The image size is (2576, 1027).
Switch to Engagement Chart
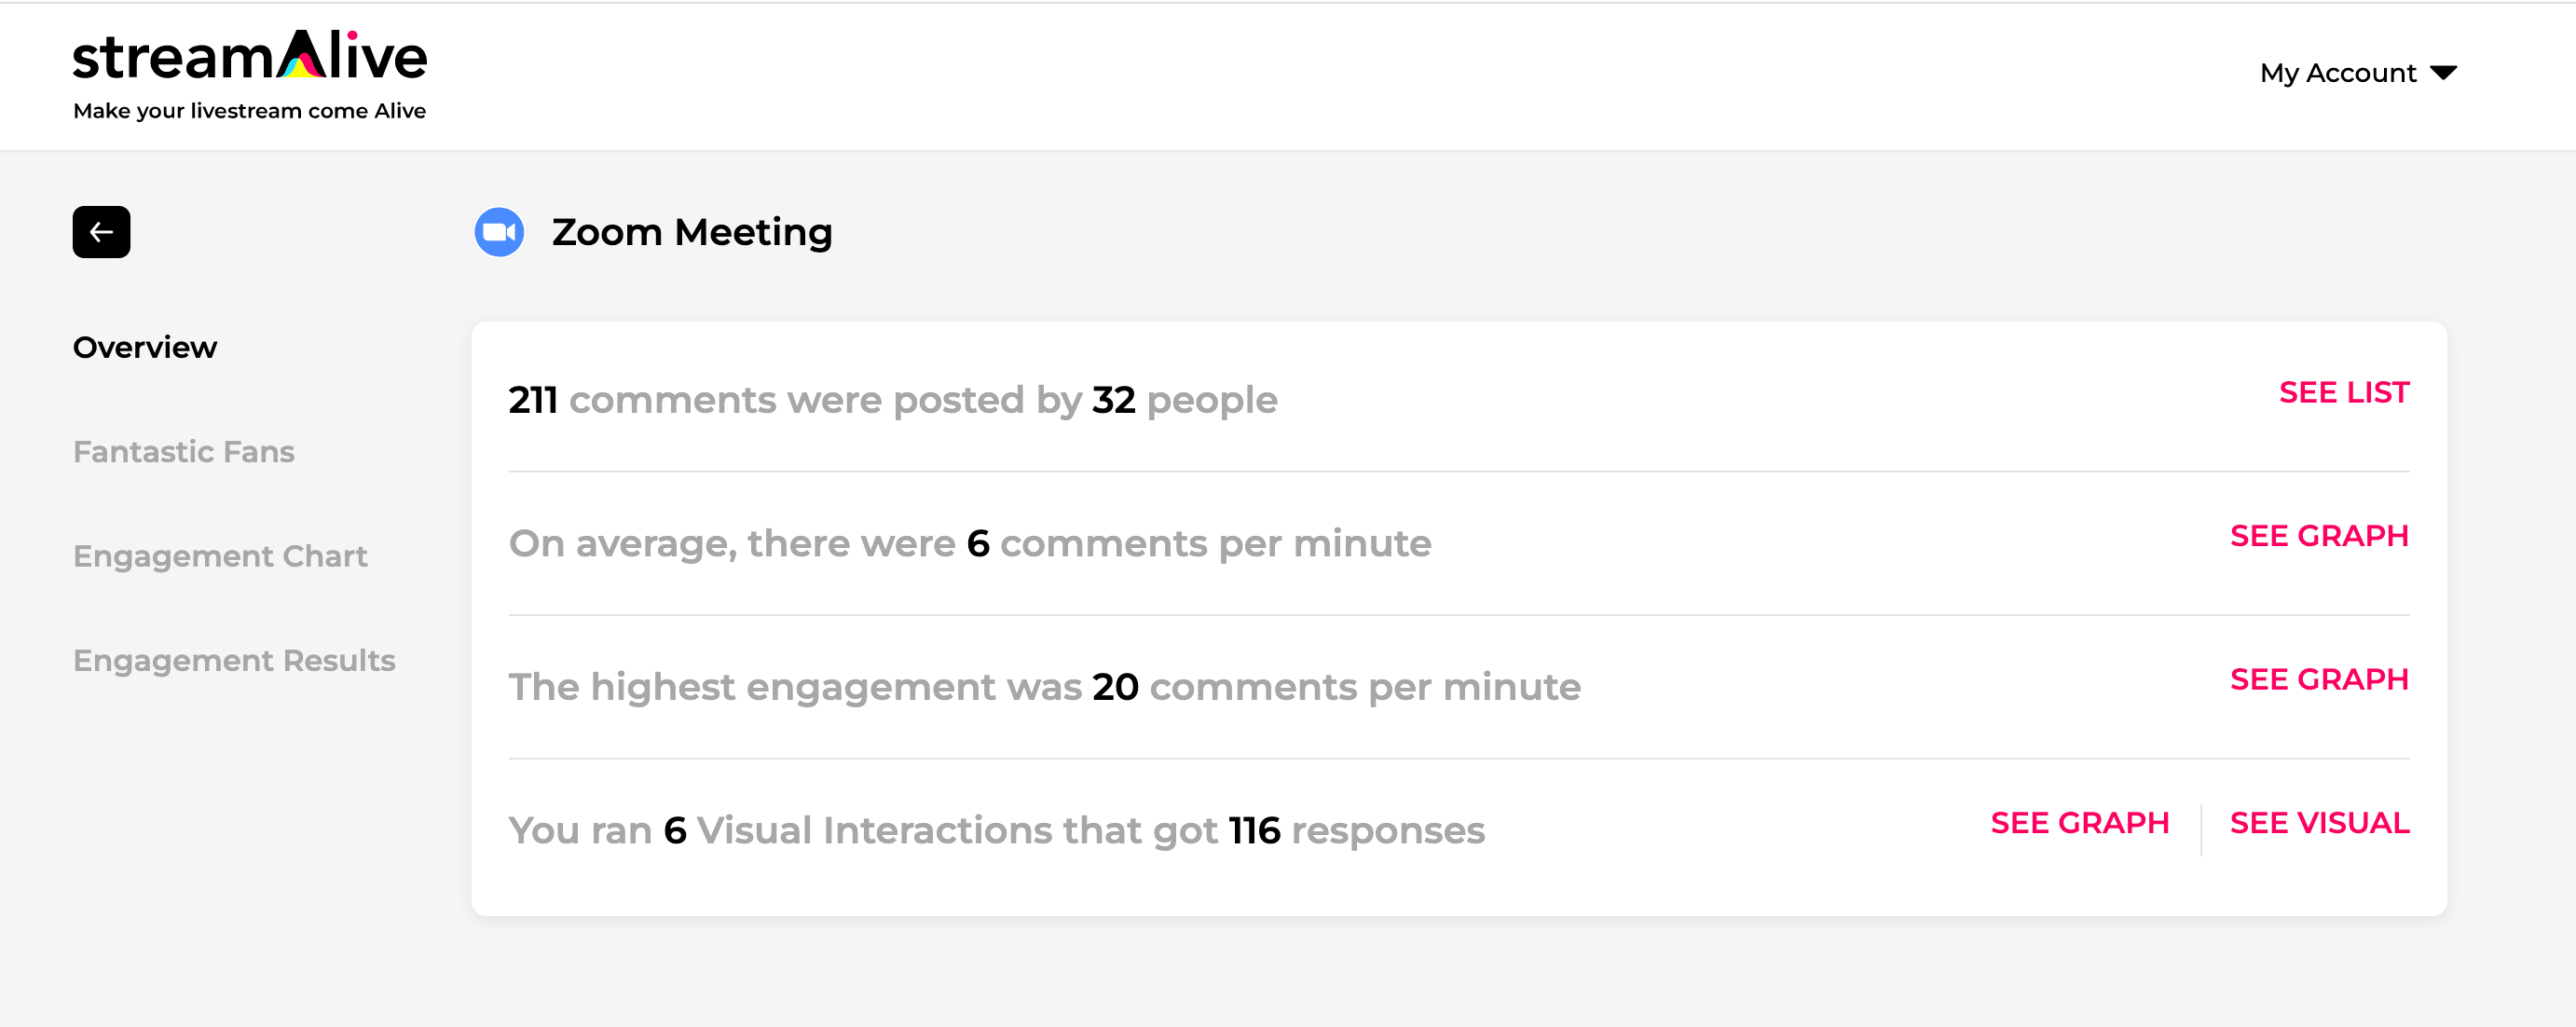click(220, 556)
